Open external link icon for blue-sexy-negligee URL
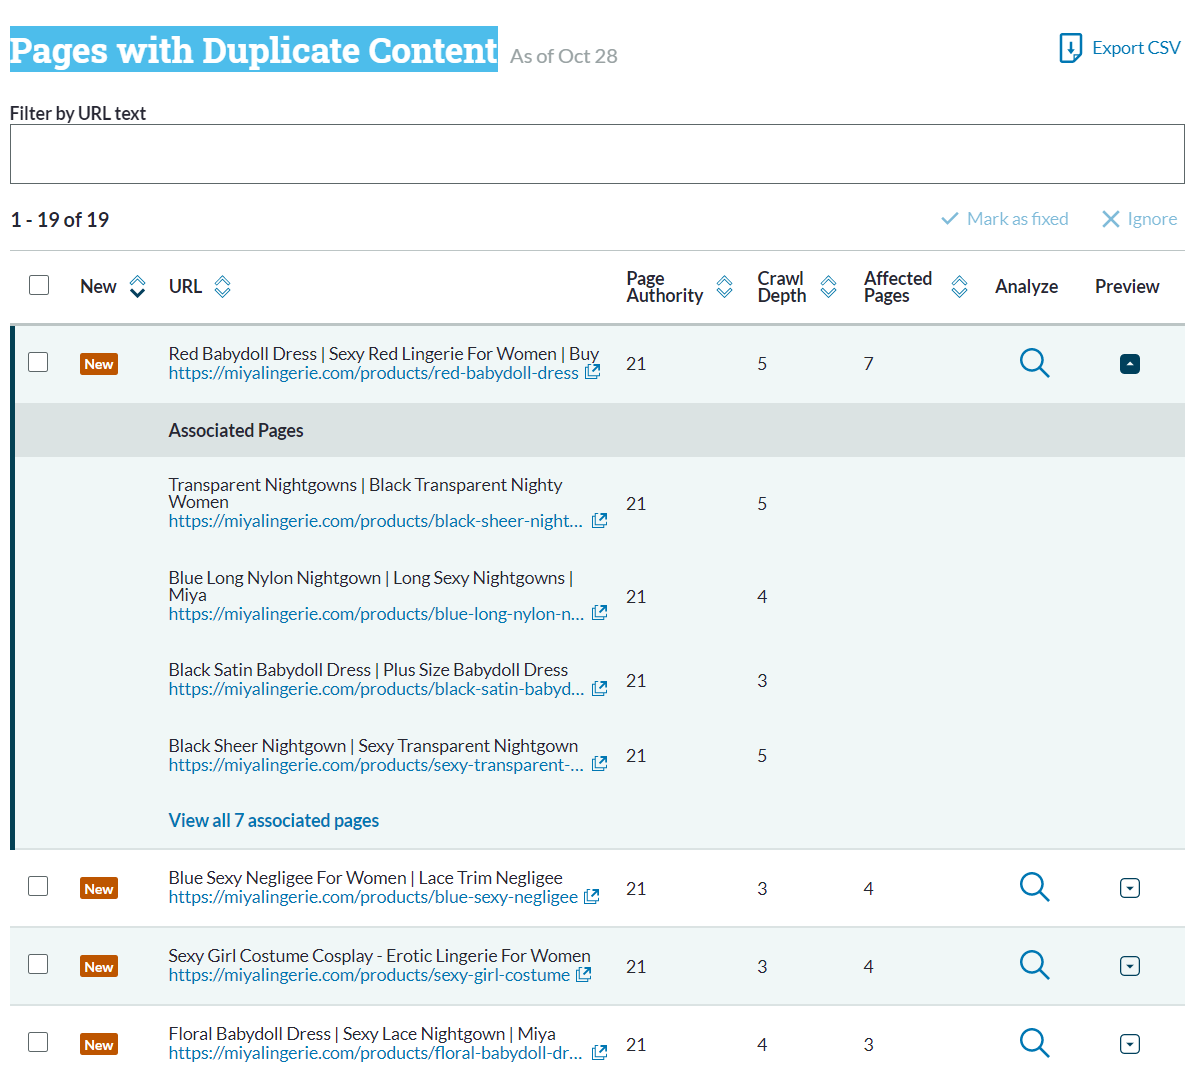The width and height of the screenshot is (1204, 1074). point(592,897)
